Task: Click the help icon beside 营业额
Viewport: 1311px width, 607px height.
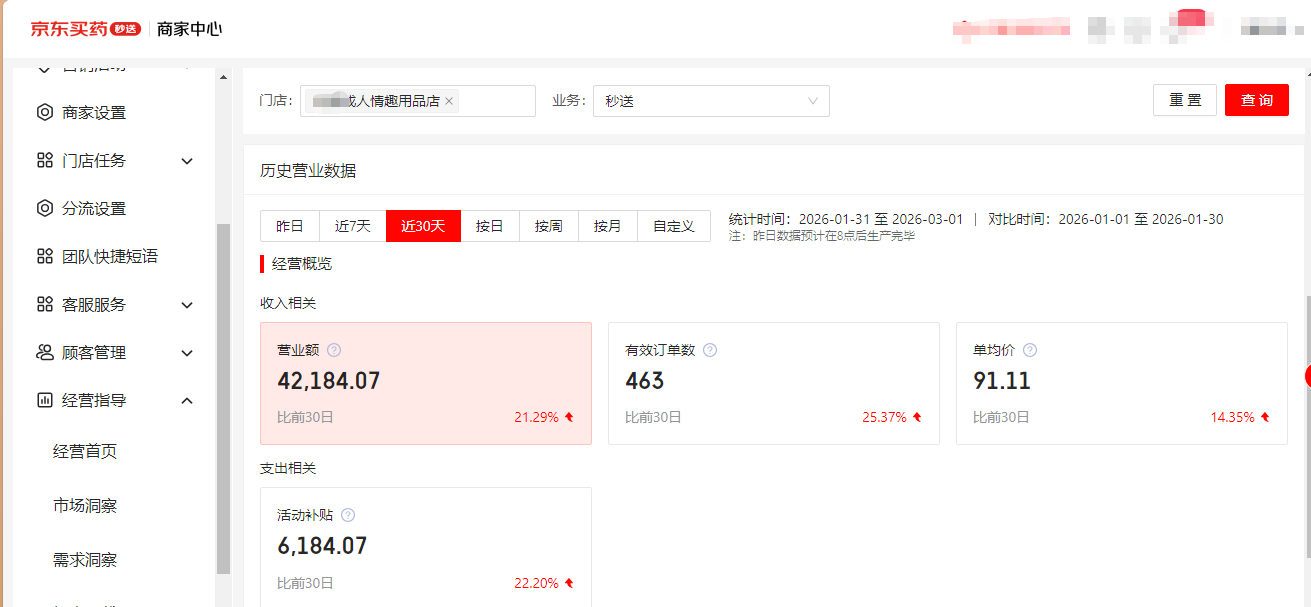Action: (334, 350)
